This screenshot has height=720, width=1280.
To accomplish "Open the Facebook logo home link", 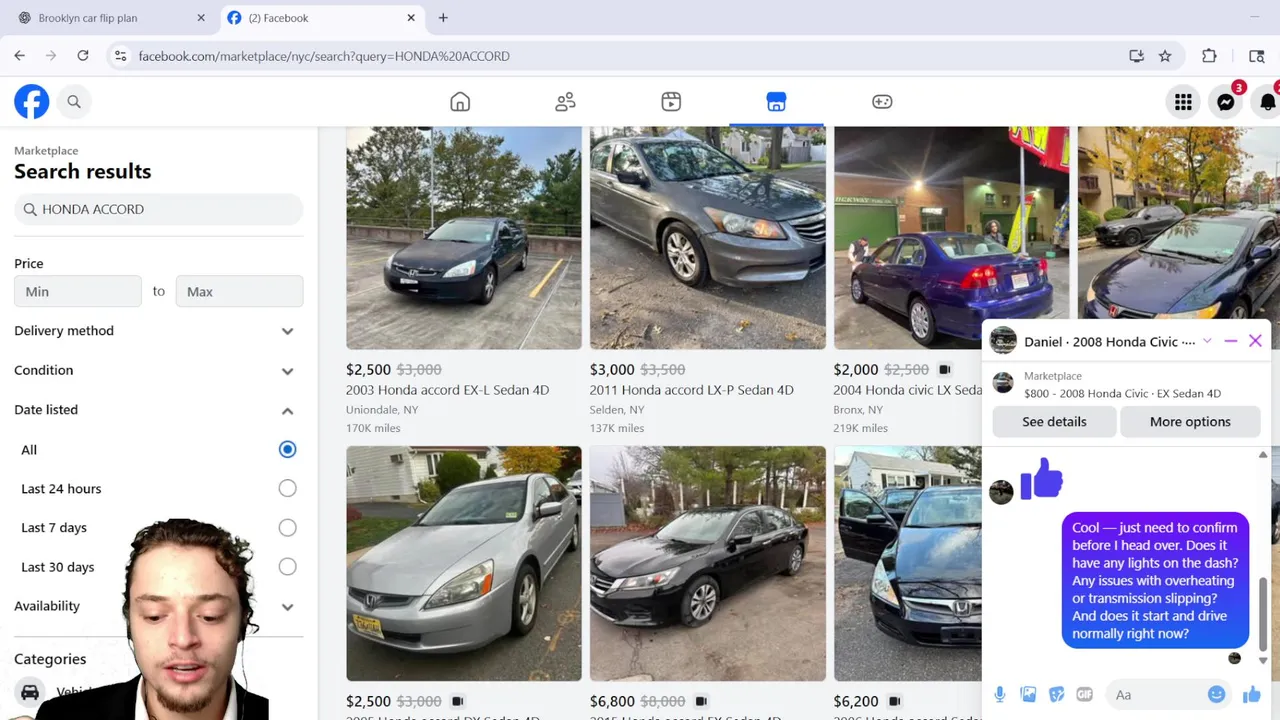I will (x=31, y=101).
